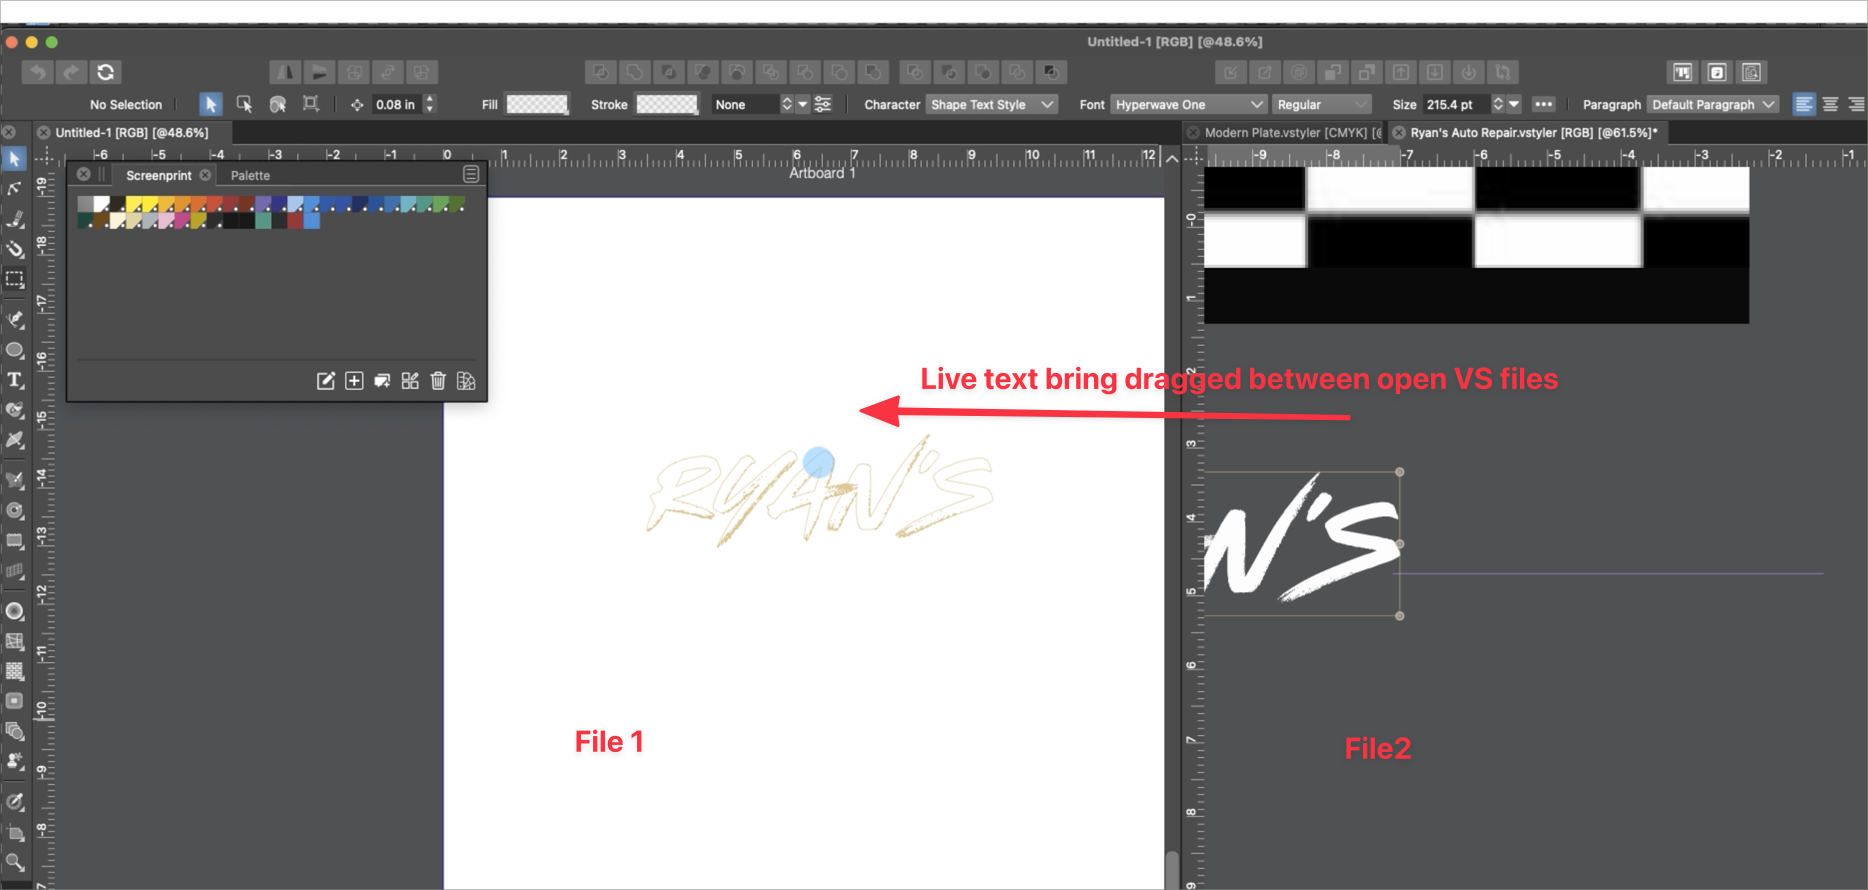Screen dimensions: 1868x890
Task: Click the 215.4 pt font size field
Action: [x=1454, y=105]
